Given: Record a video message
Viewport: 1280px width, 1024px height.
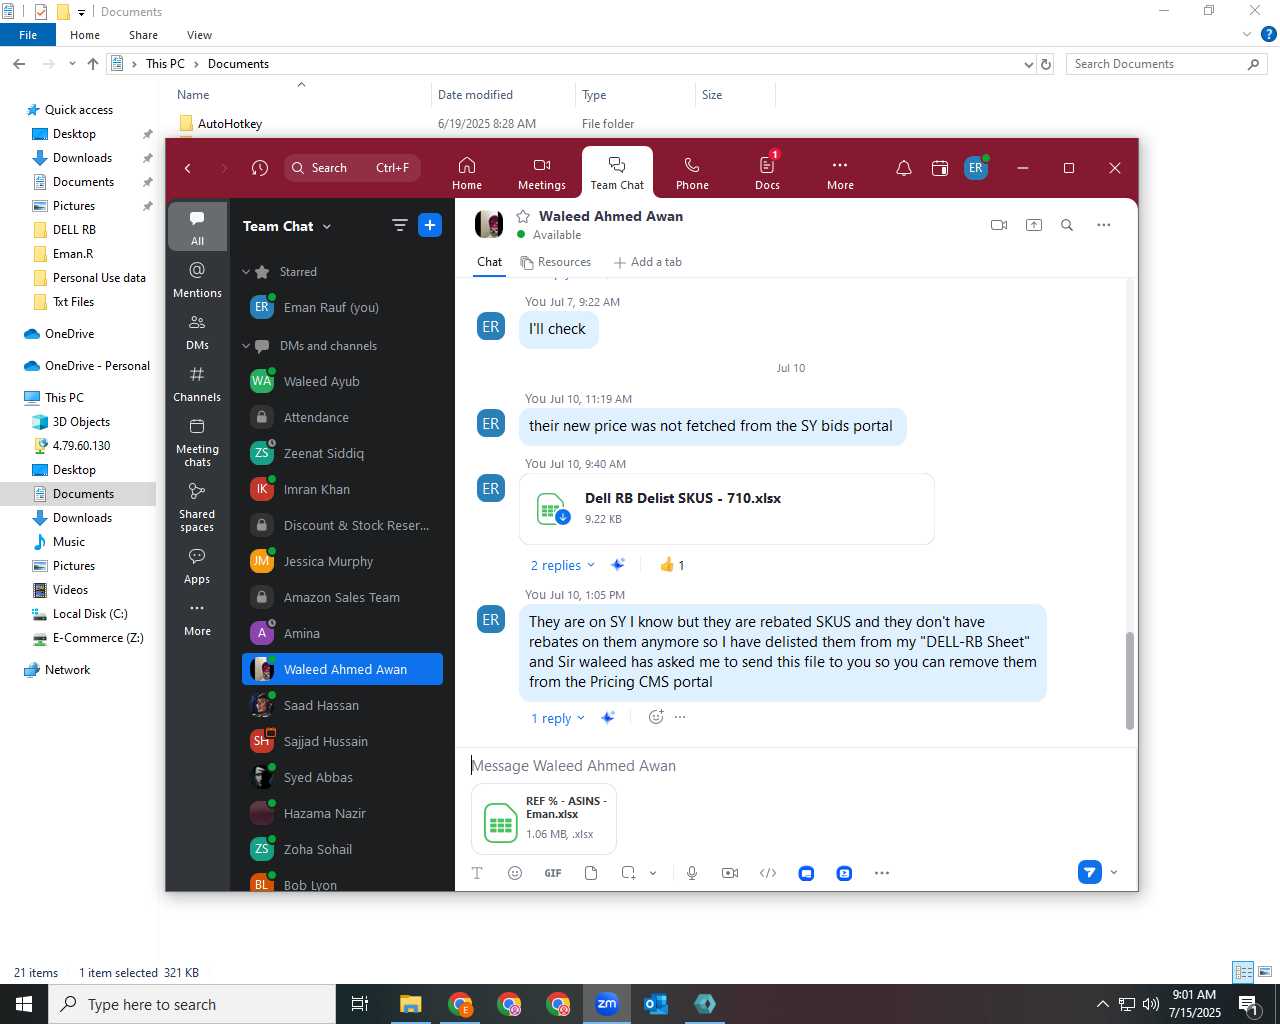Looking at the screenshot, I should click(730, 873).
